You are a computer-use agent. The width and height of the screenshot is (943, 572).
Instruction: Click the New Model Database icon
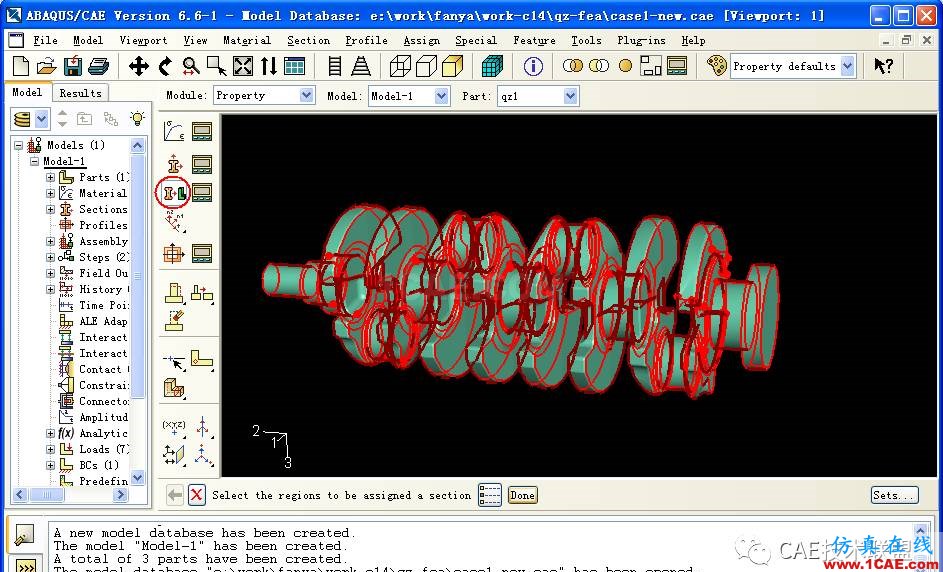coord(21,66)
